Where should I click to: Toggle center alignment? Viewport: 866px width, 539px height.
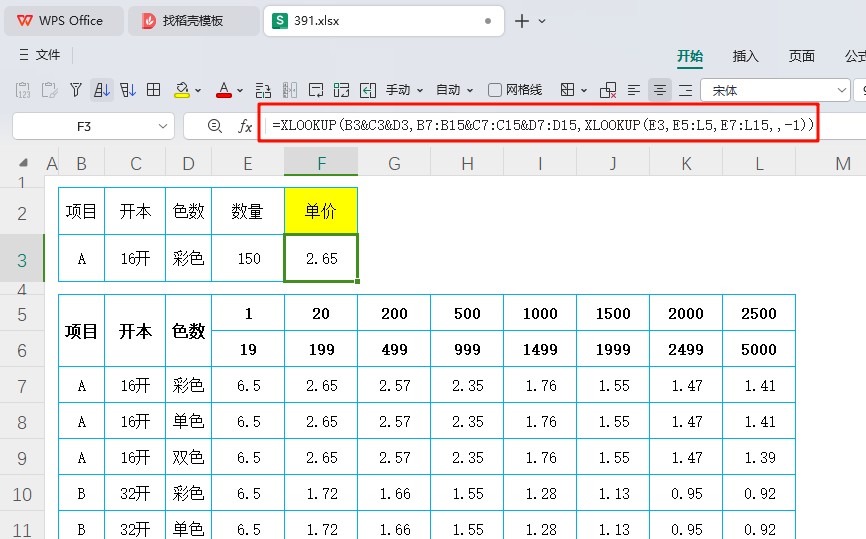pyautogui.click(x=659, y=90)
